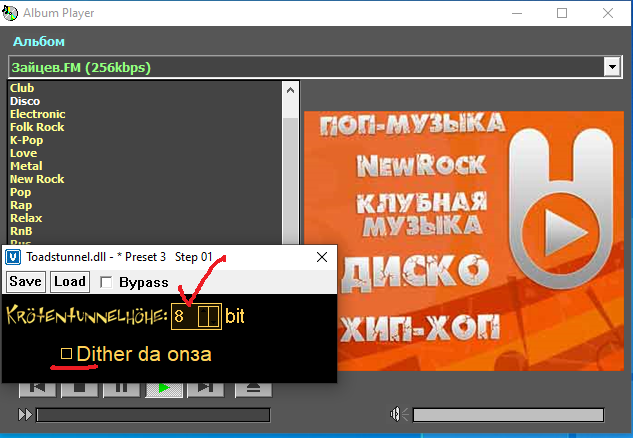633x438 pixels.
Task: Click the next track button
Action: (x=206, y=389)
